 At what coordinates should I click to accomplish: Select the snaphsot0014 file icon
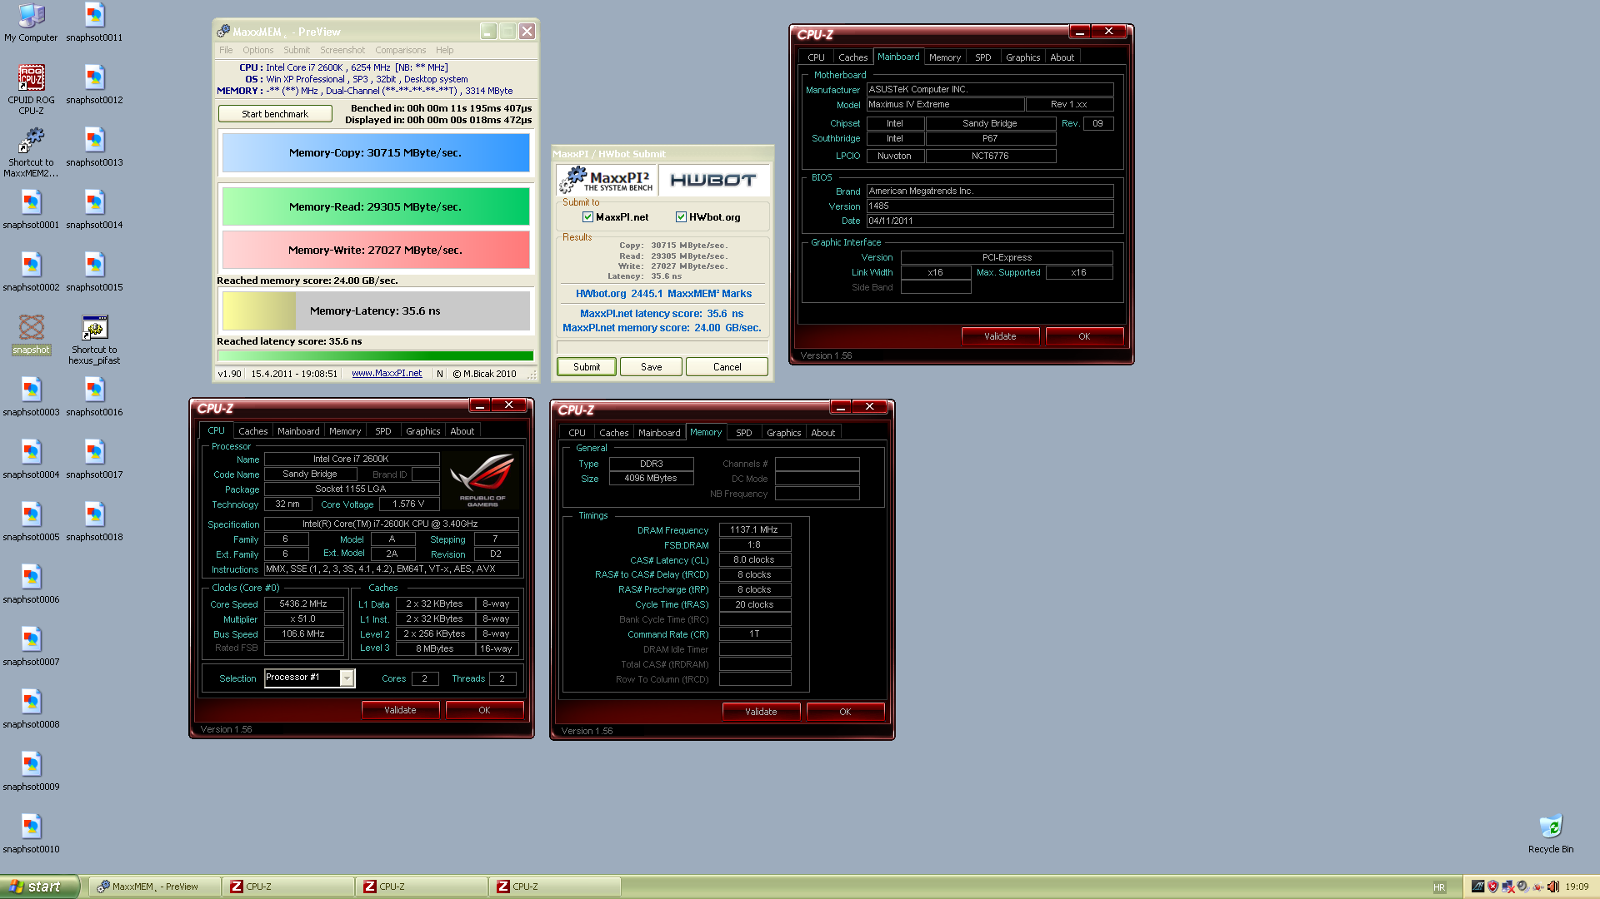[94, 210]
